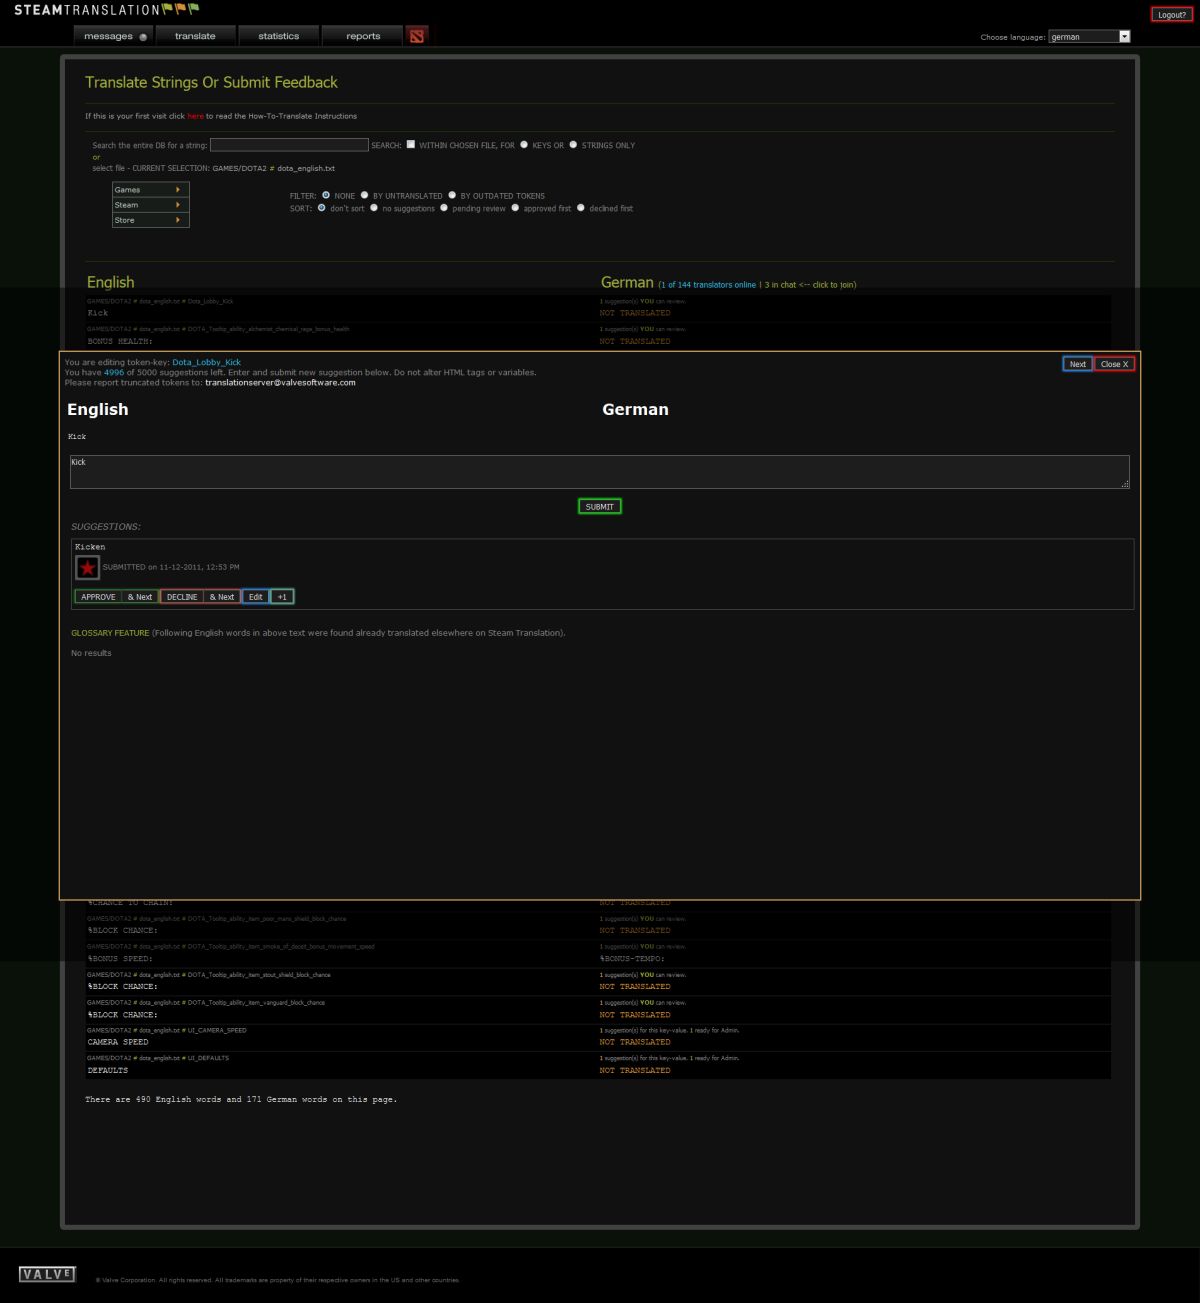Open the messages tab
1200x1303 pixels.
click(113, 36)
